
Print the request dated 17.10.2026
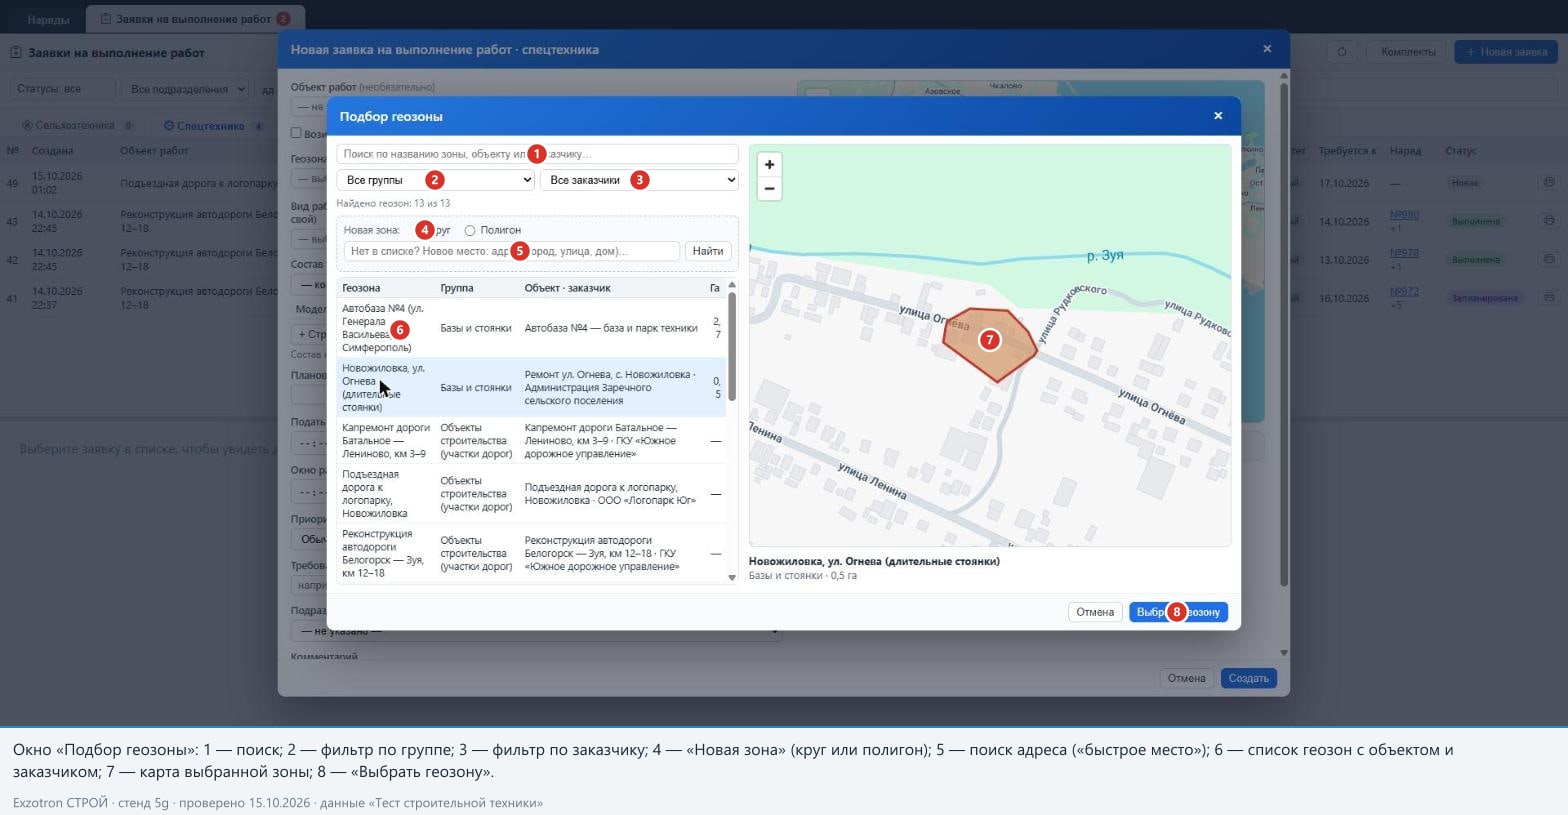click(x=1549, y=183)
